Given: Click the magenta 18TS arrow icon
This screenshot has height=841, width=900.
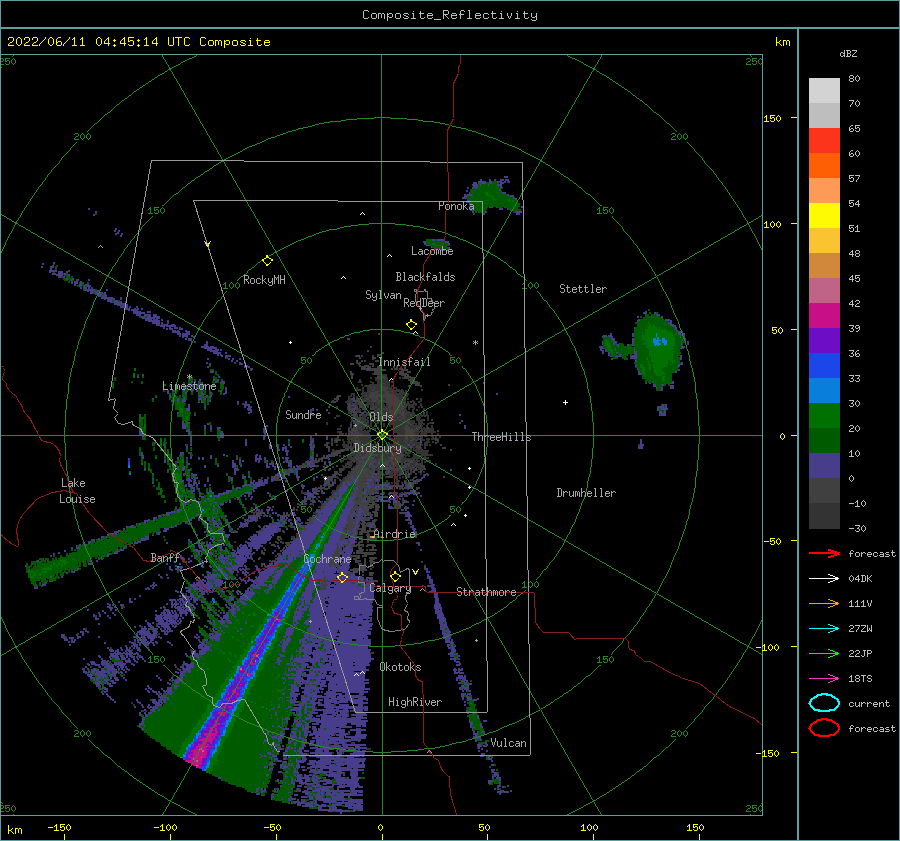Looking at the screenshot, I should [824, 679].
